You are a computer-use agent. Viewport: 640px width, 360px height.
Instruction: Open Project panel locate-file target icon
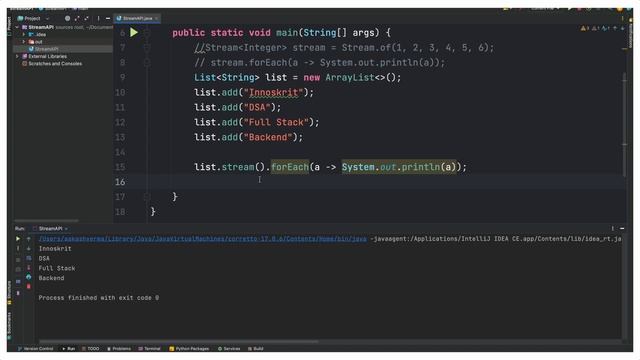click(x=67, y=18)
